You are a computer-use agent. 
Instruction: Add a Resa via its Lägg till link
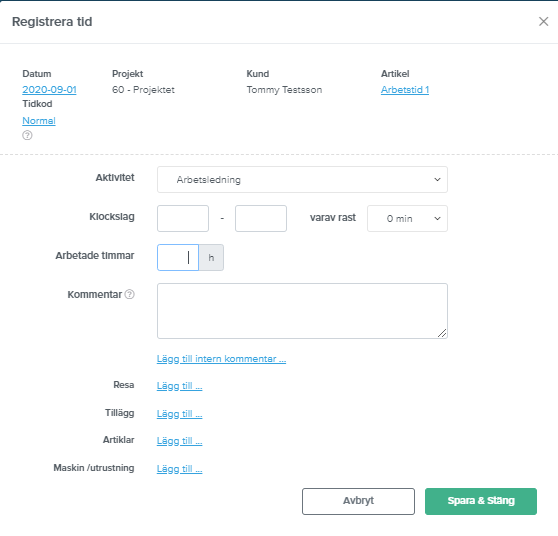pos(179,386)
